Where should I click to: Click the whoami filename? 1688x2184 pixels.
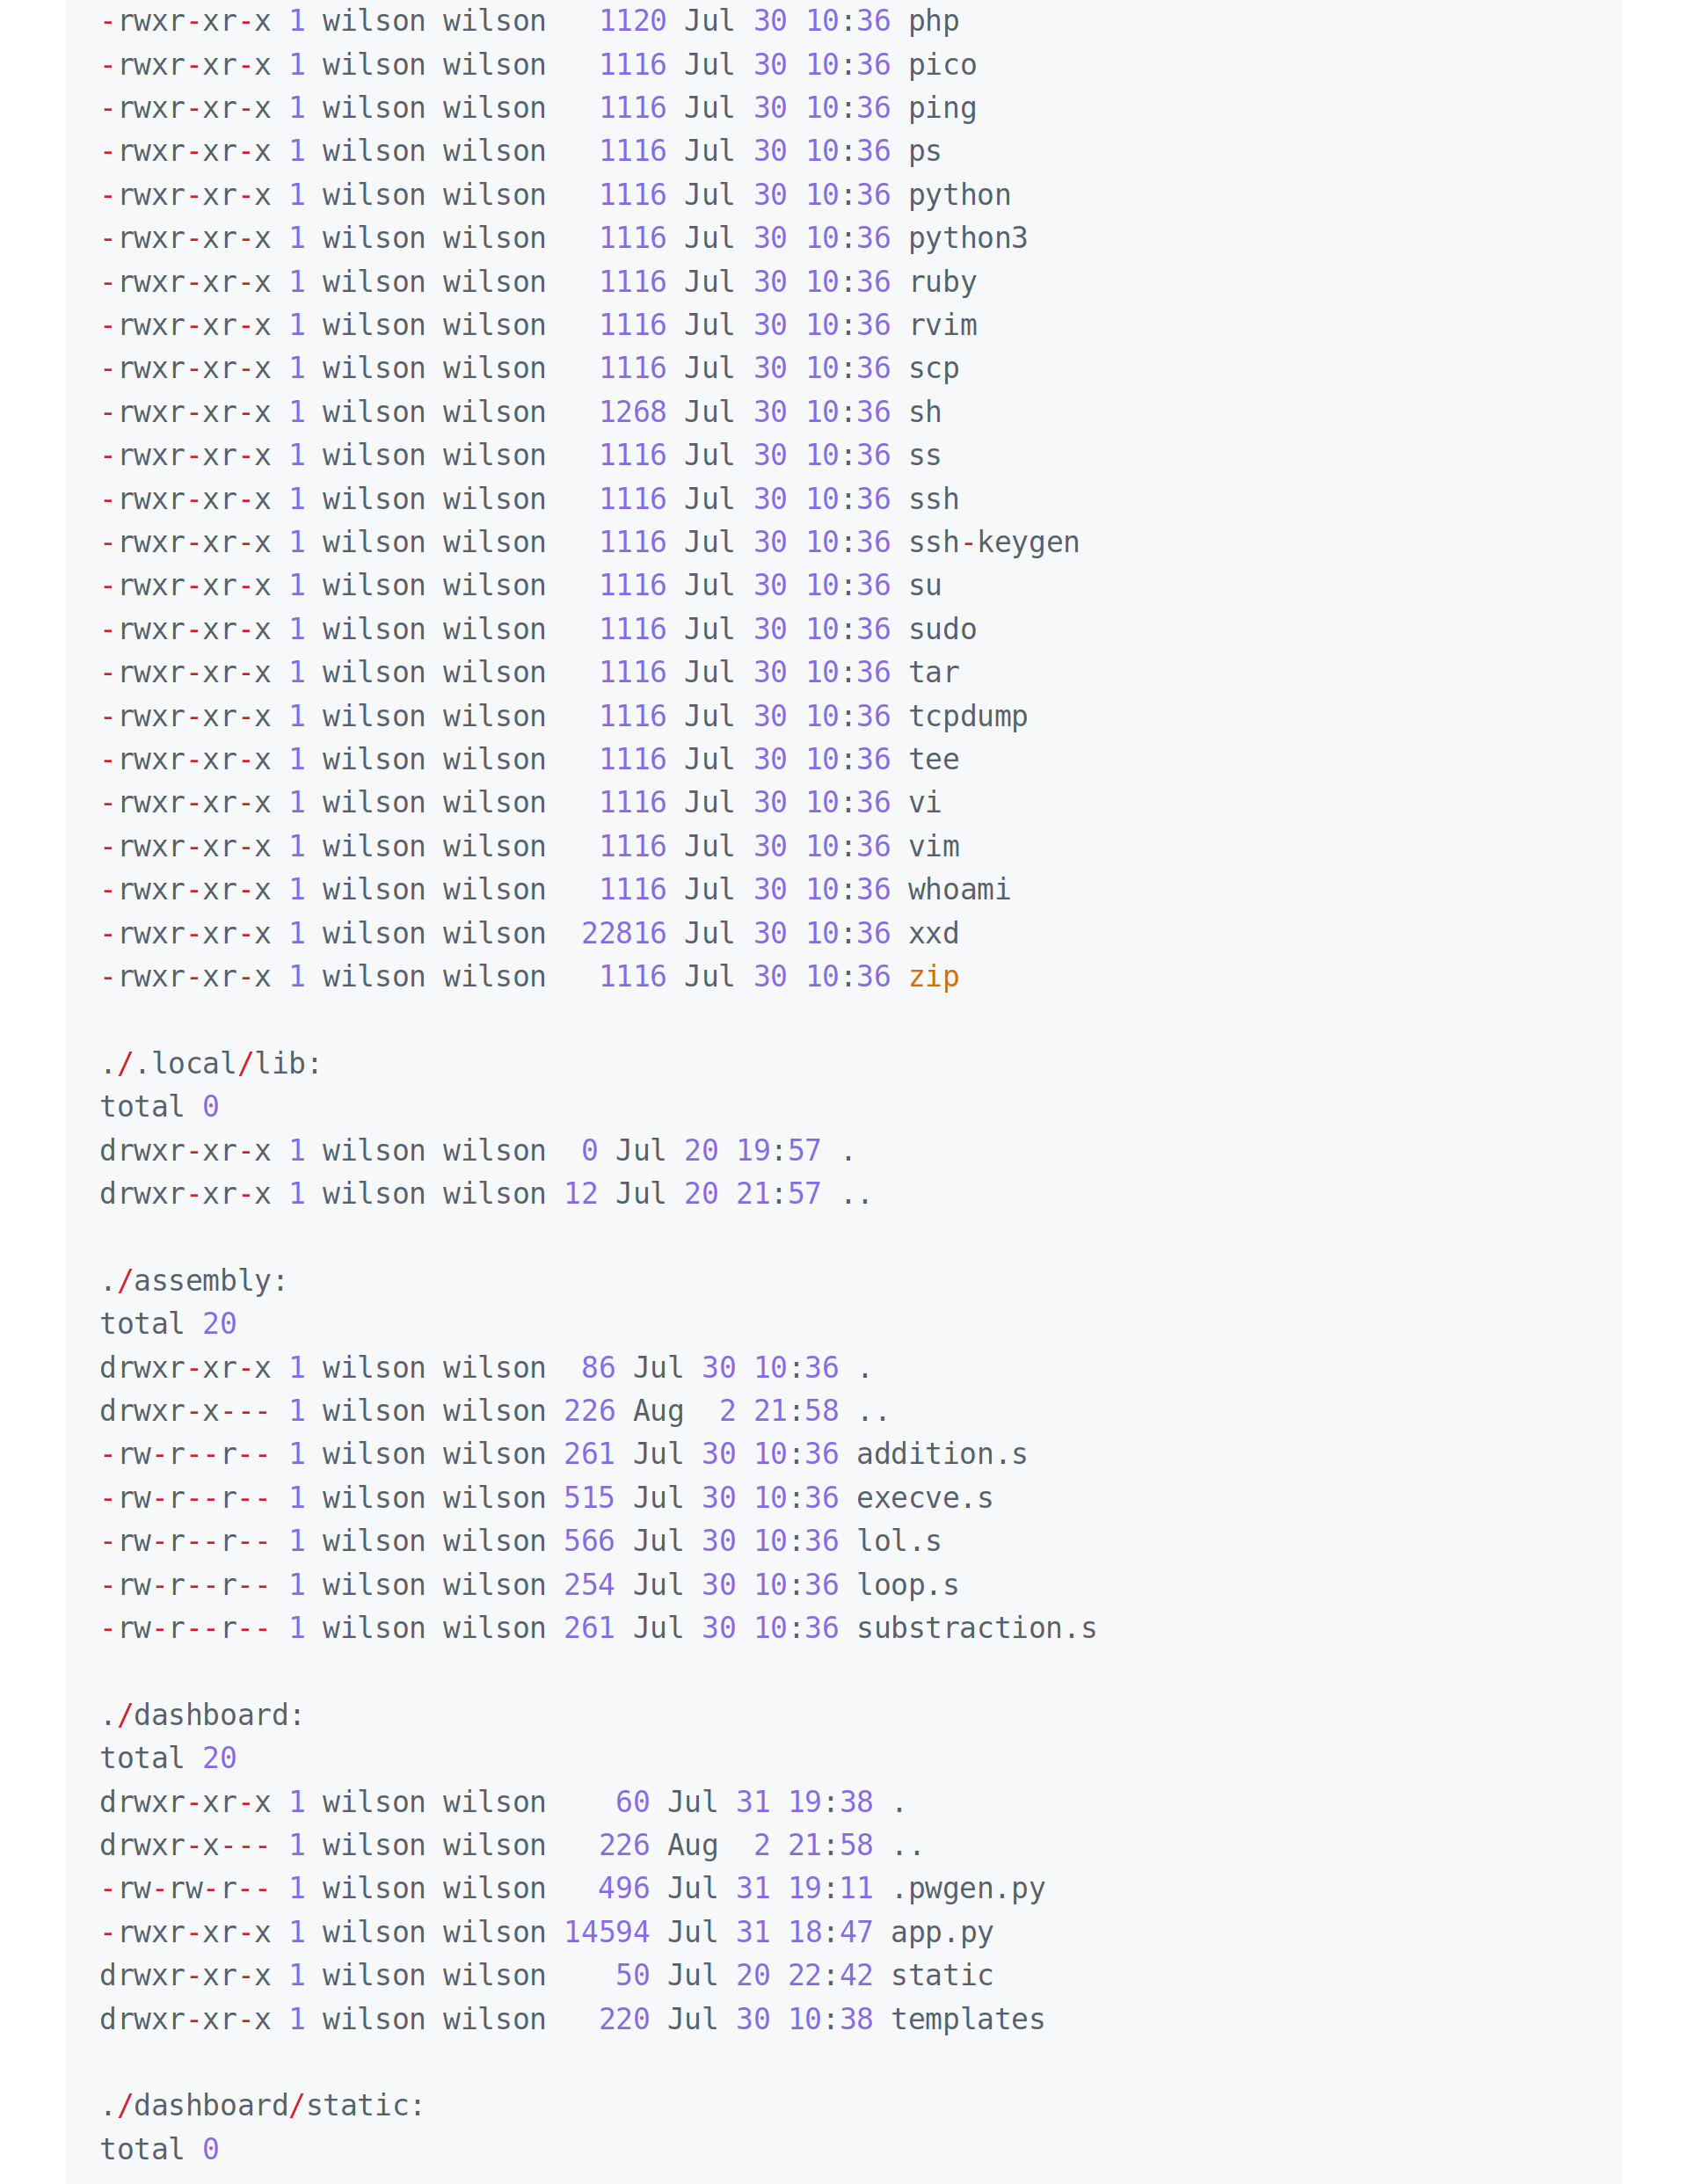click(959, 890)
